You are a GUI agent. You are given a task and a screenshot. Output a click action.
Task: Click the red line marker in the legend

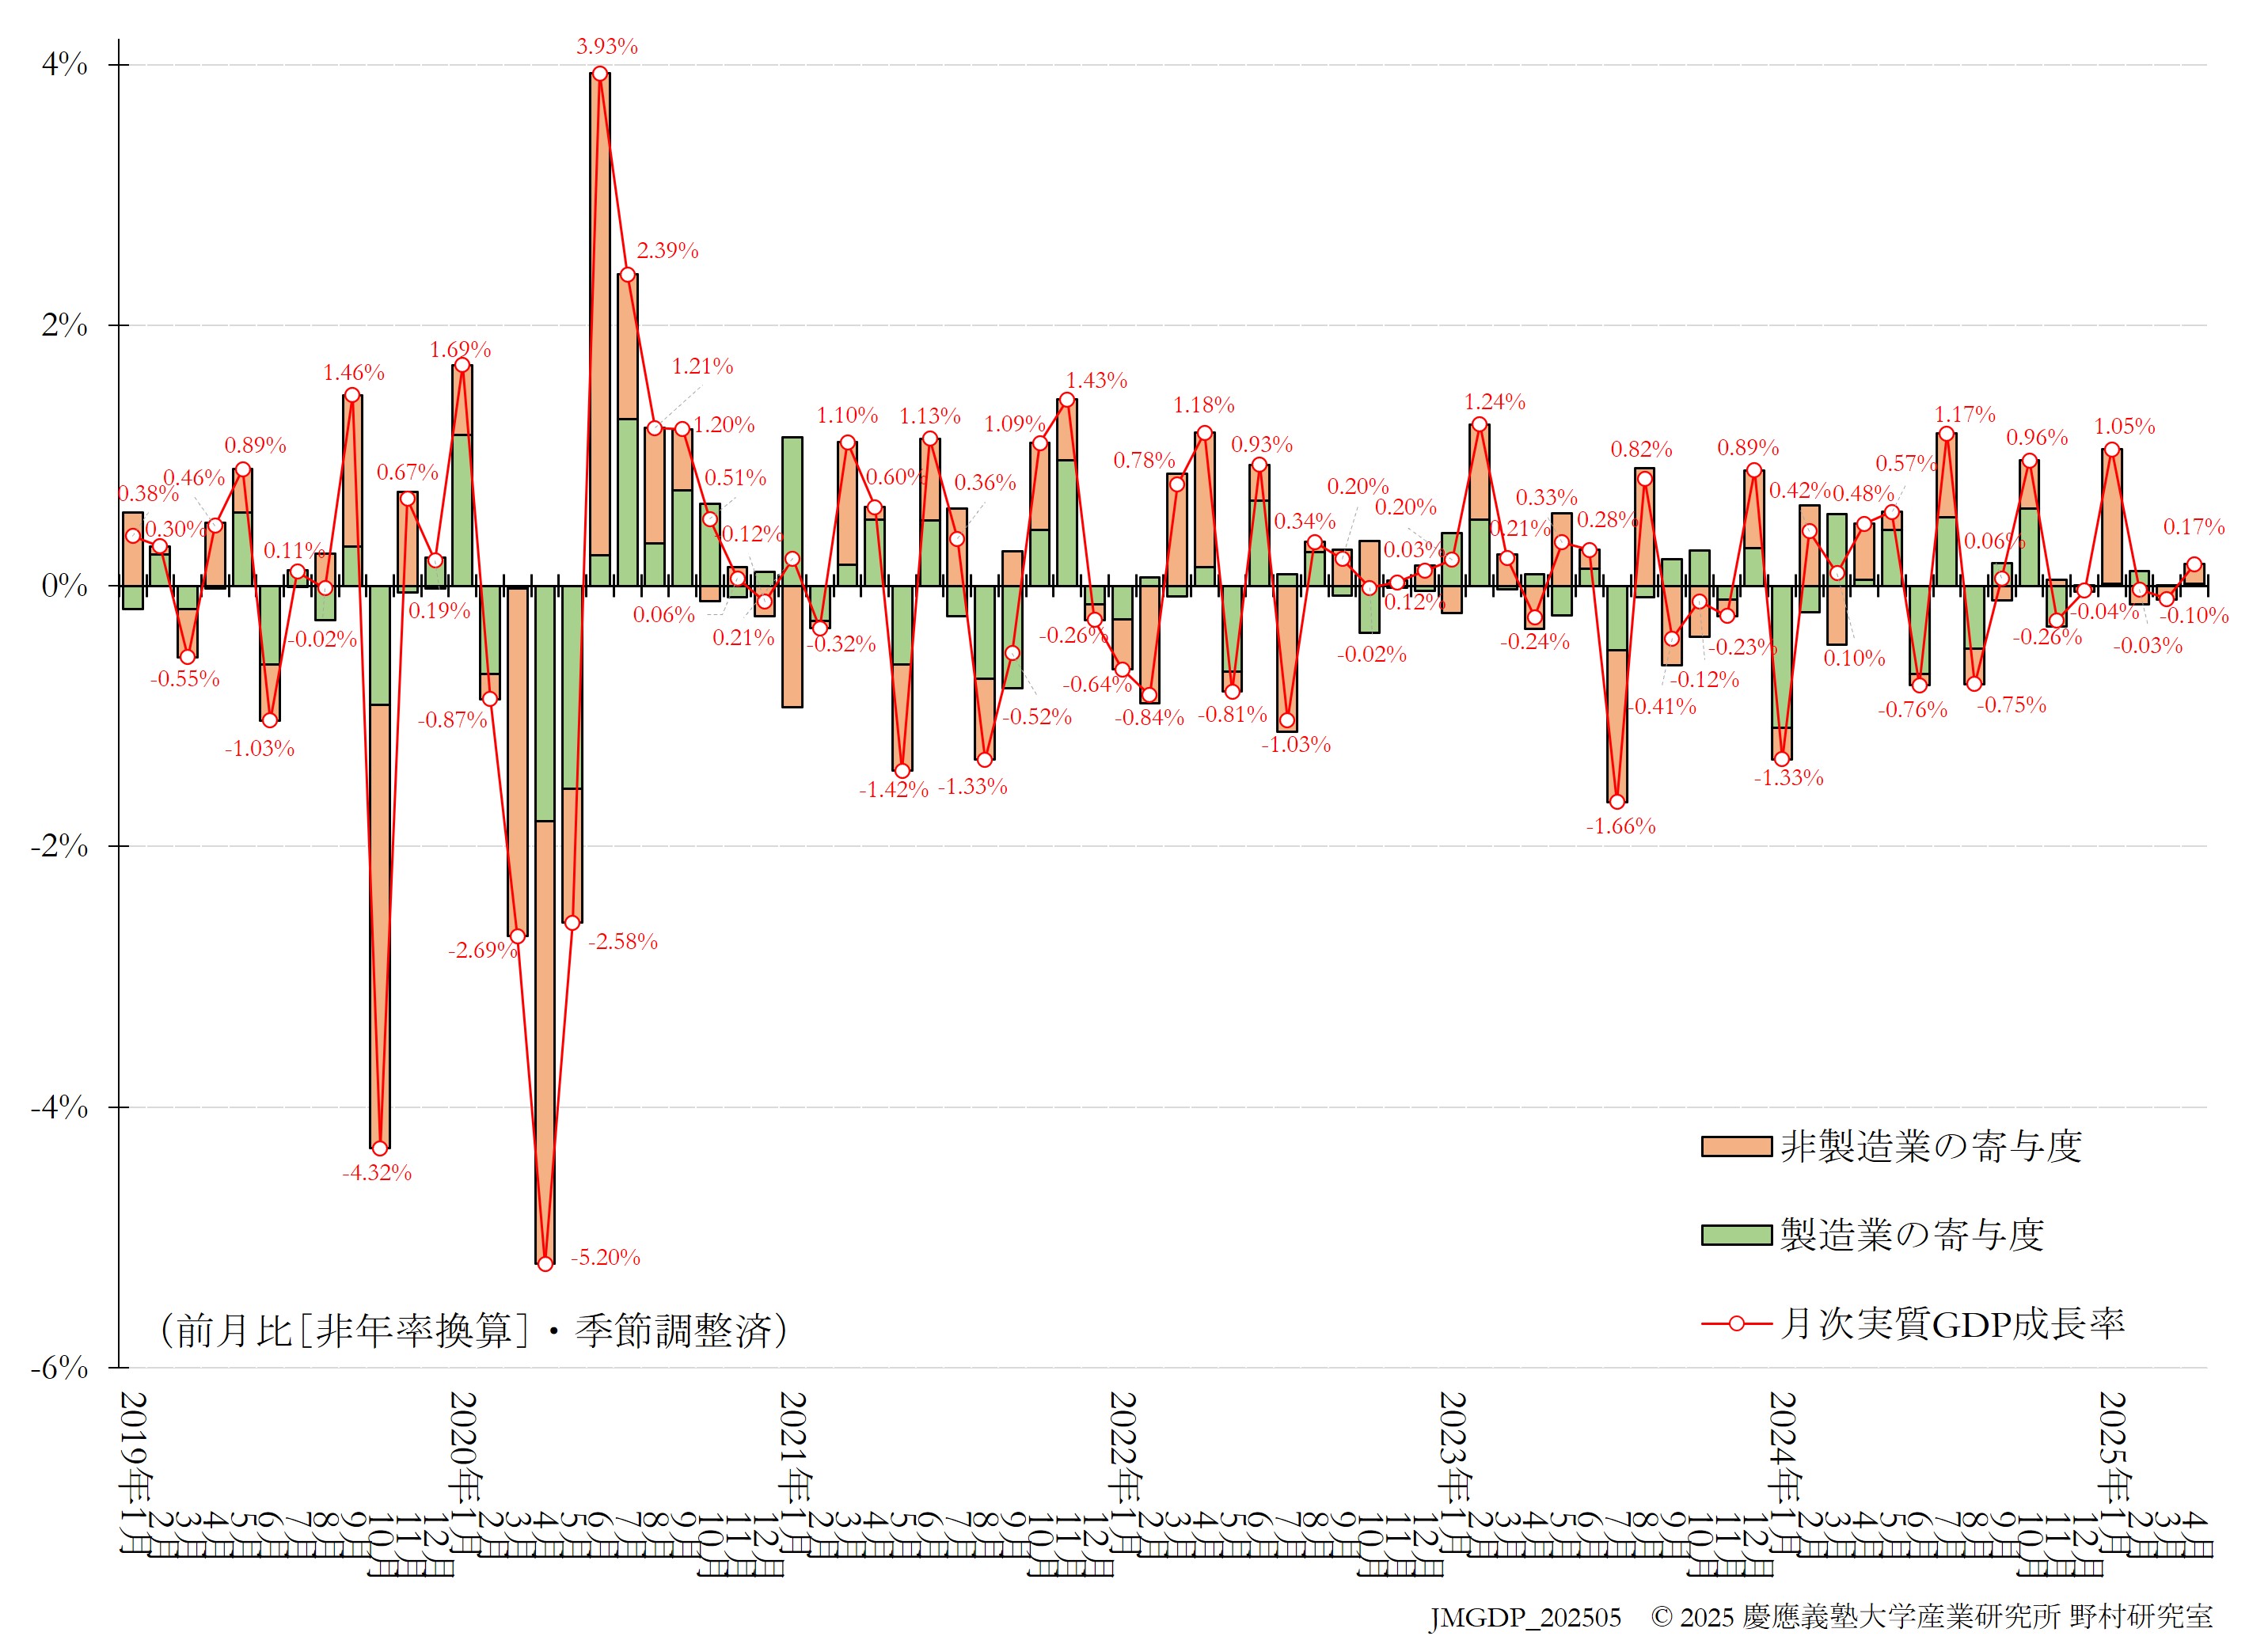[1736, 1324]
